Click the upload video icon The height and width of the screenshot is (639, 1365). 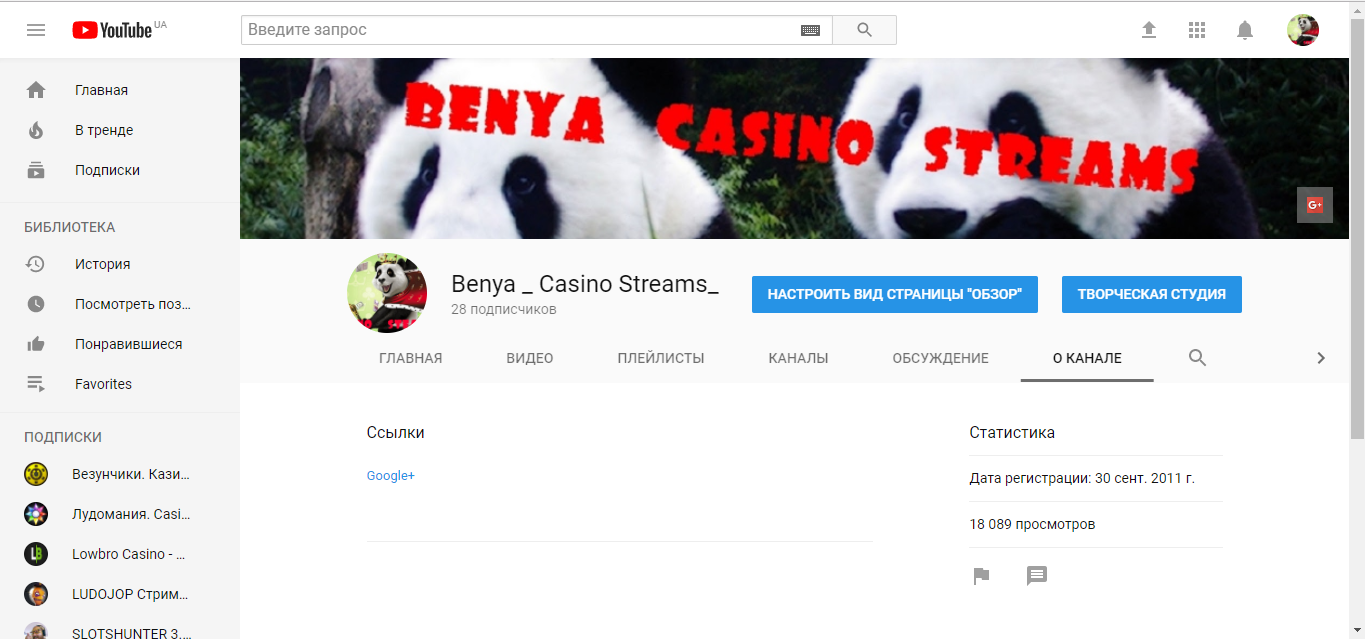point(1149,30)
